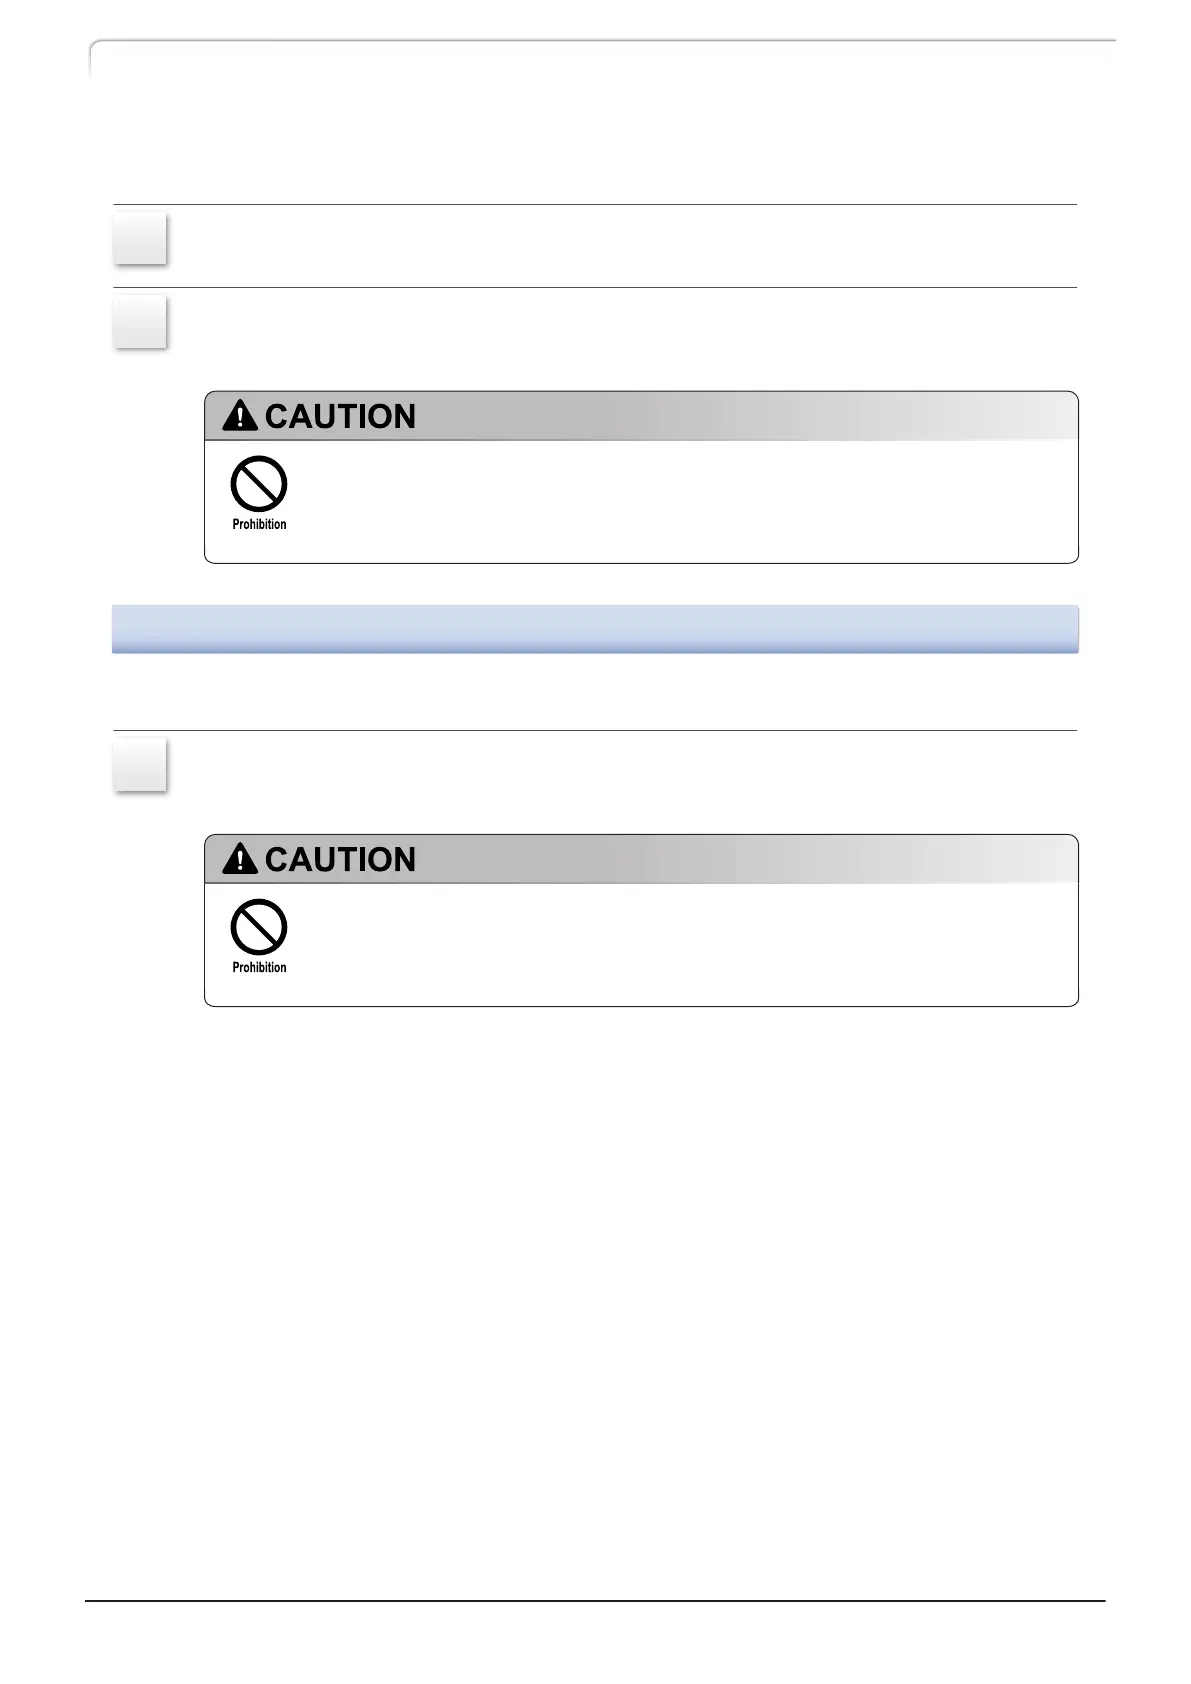Click the first empty step number box
Image resolution: width=1191 pixels, height=1684 pixels.
pos(140,239)
